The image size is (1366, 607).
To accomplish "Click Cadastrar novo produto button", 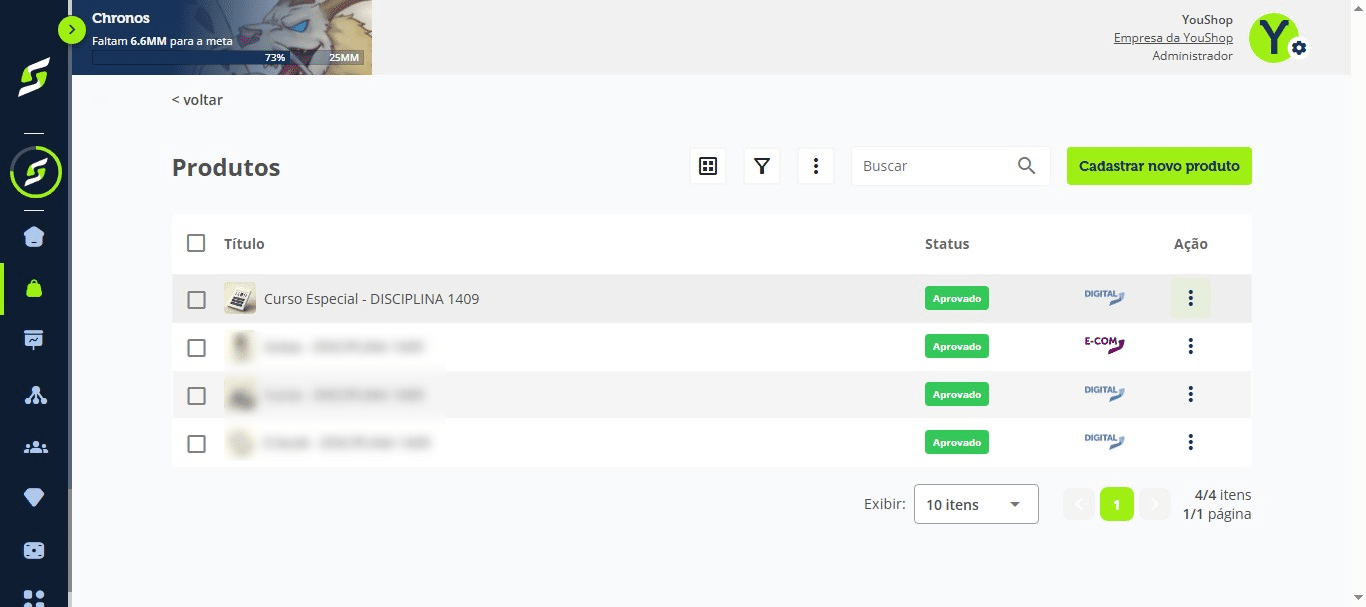I will click(x=1159, y=166).
